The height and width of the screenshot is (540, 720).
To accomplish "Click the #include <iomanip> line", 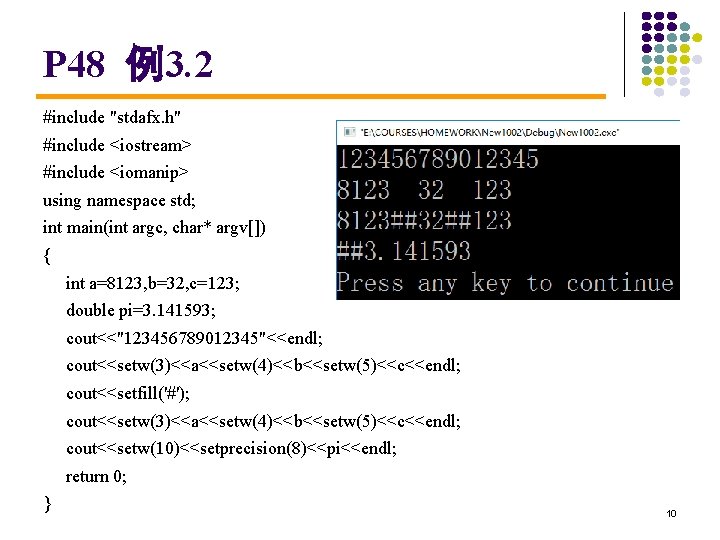I will pos(115,173).
